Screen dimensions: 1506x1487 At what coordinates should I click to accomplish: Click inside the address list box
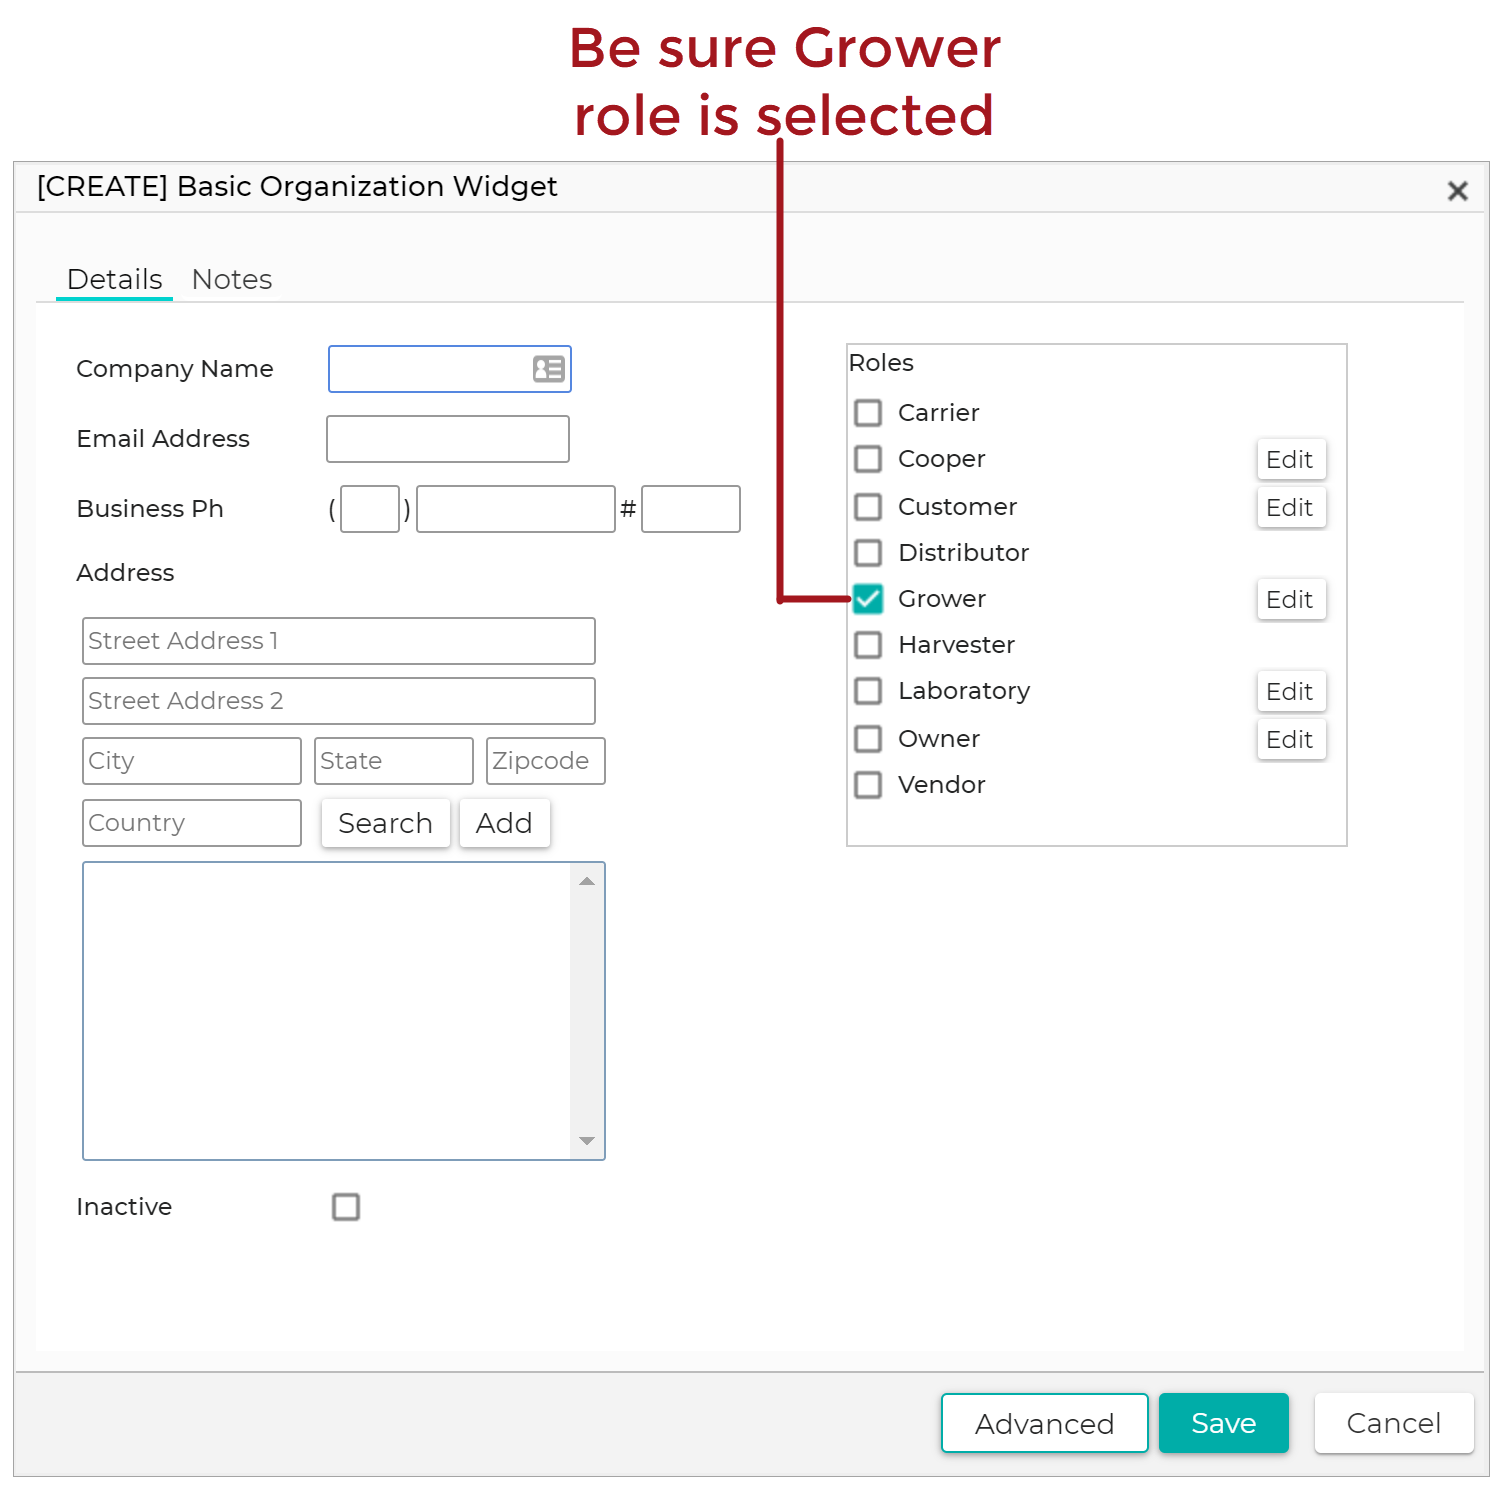click(x=344, y=1011)
